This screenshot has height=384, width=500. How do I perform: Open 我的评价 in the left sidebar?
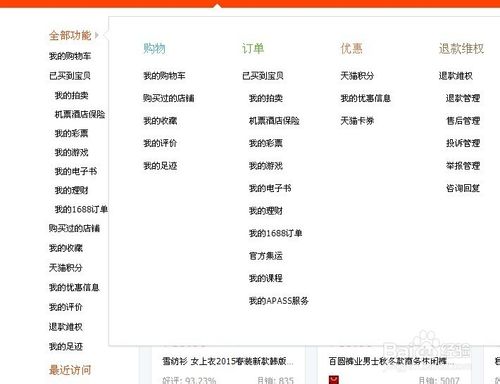66,307
